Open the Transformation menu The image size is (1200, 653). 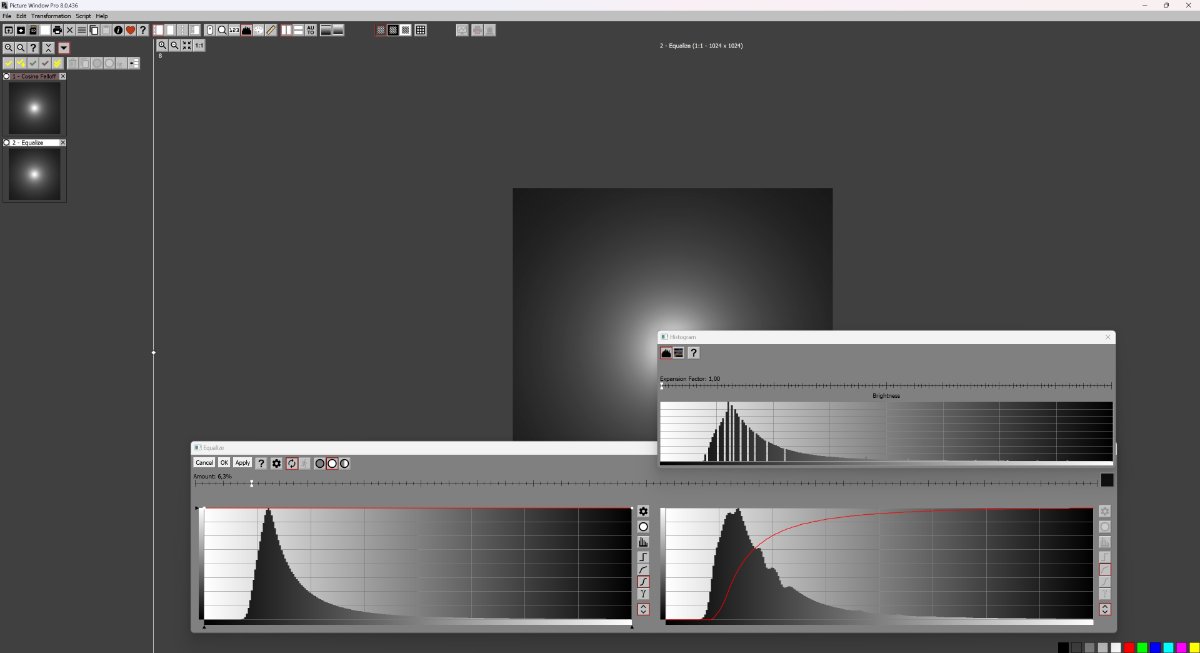click(50, 15)
